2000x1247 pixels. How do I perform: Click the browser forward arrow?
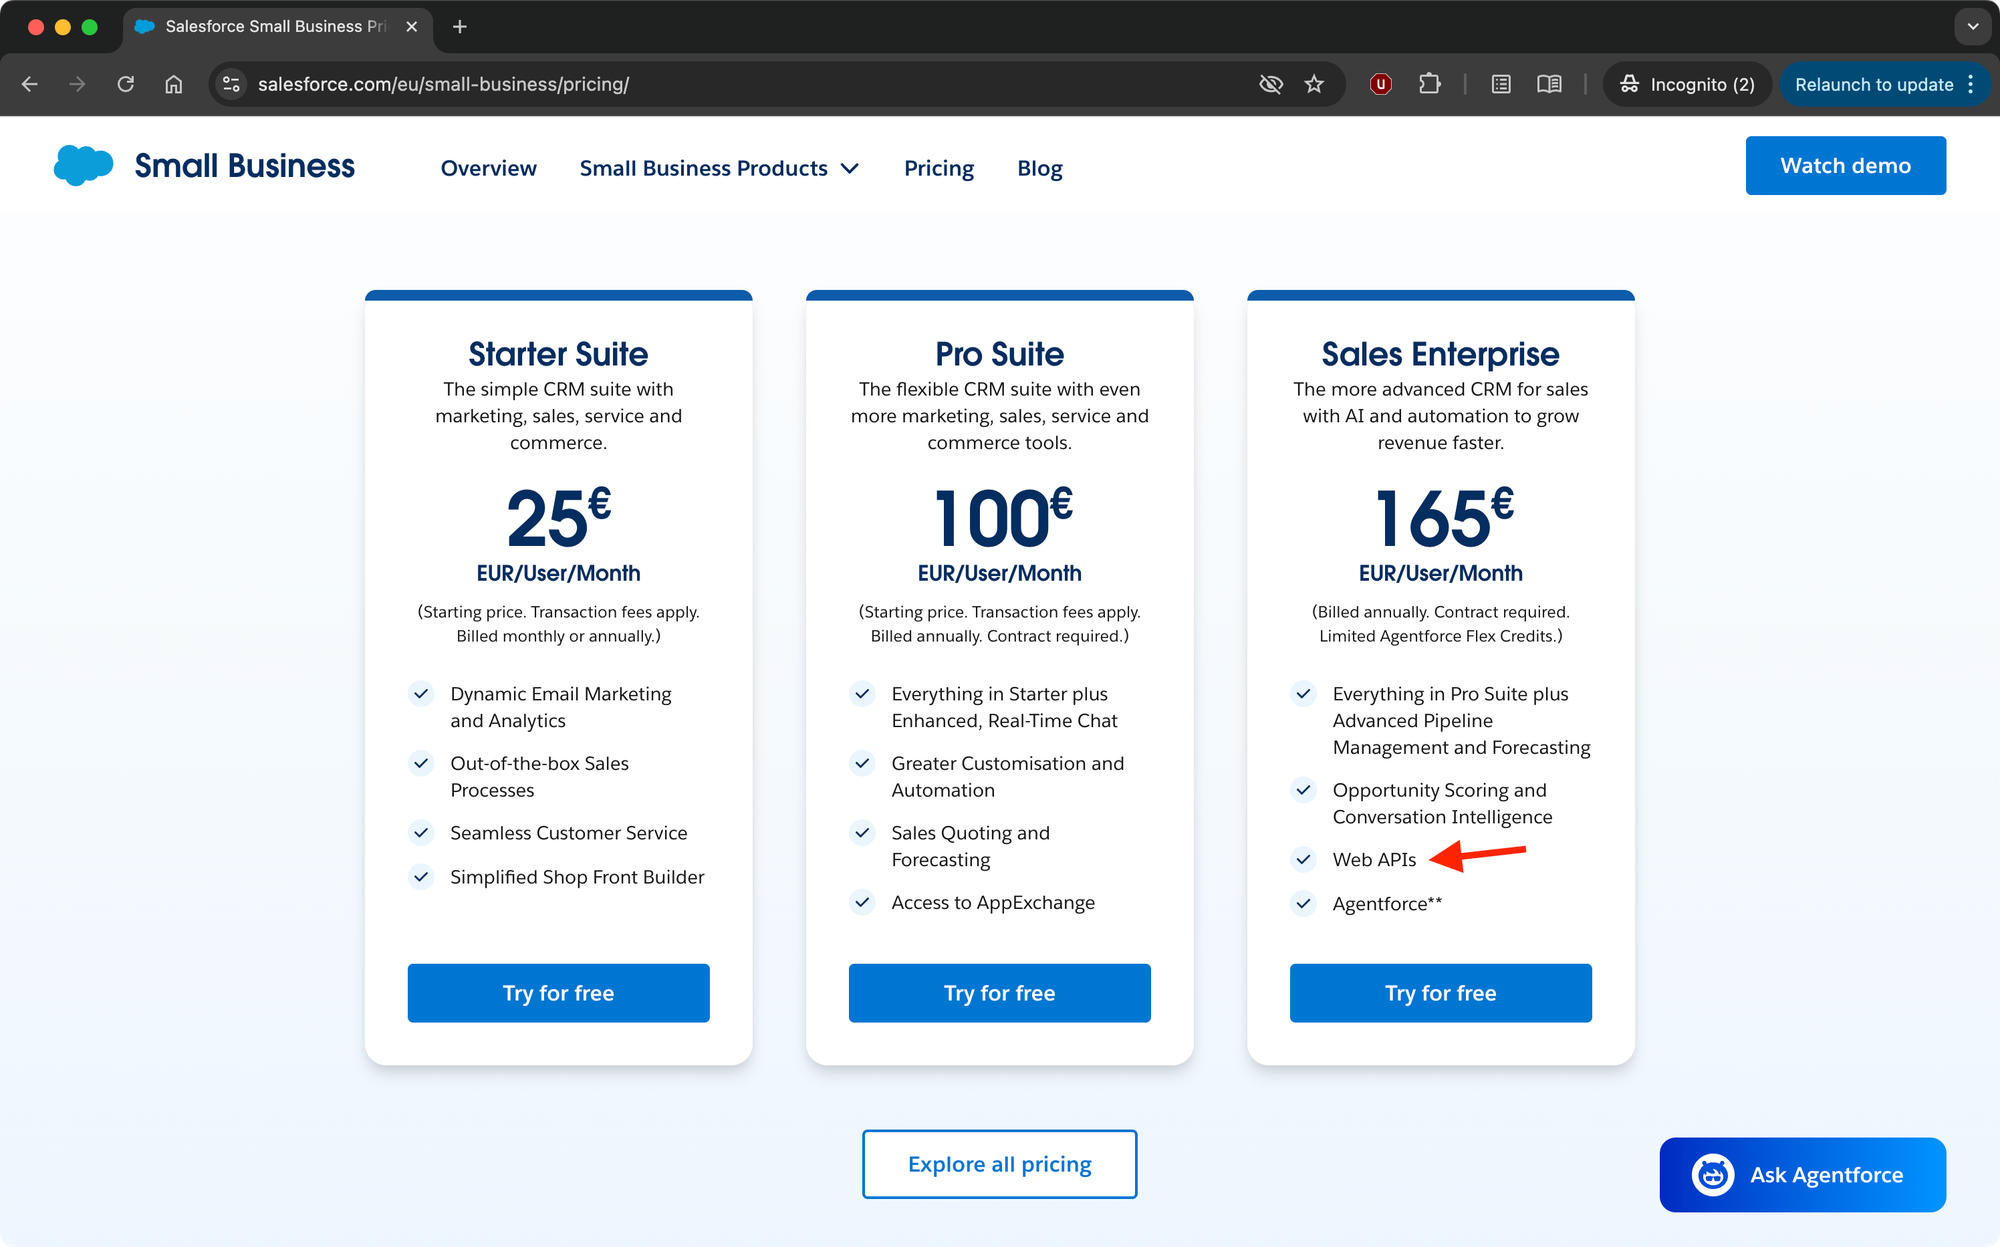(x=77, y=84)
